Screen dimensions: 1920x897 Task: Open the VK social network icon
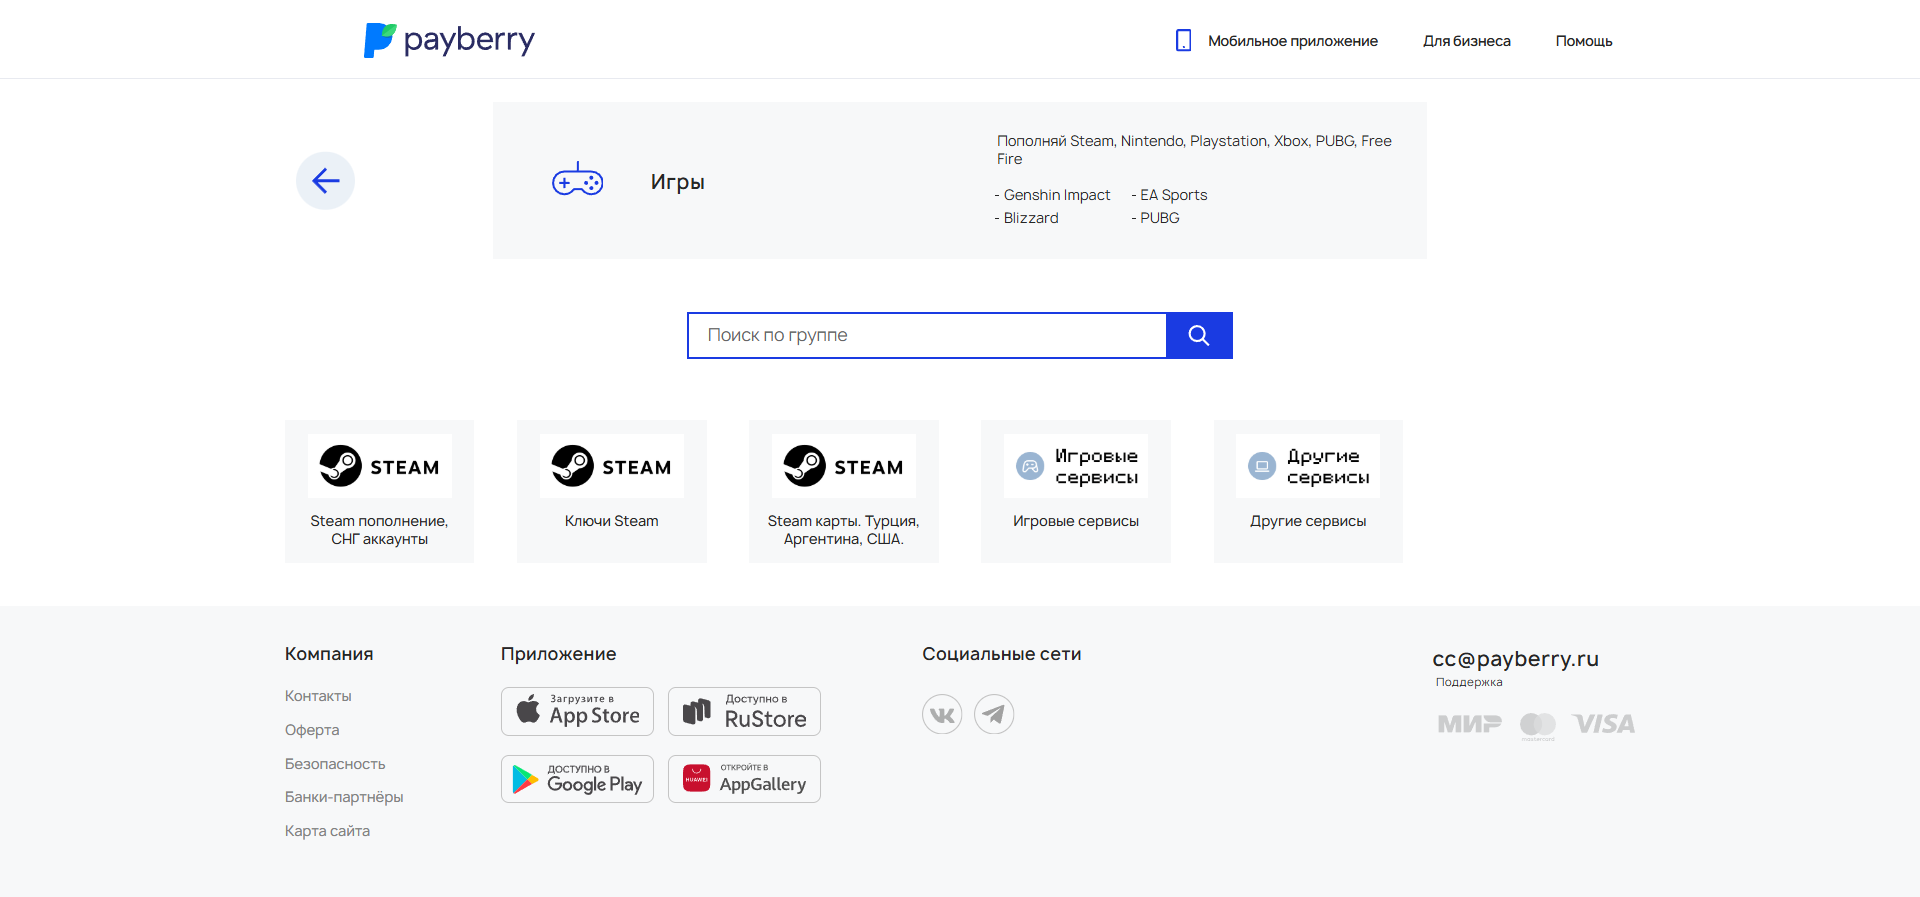[941, 714]
